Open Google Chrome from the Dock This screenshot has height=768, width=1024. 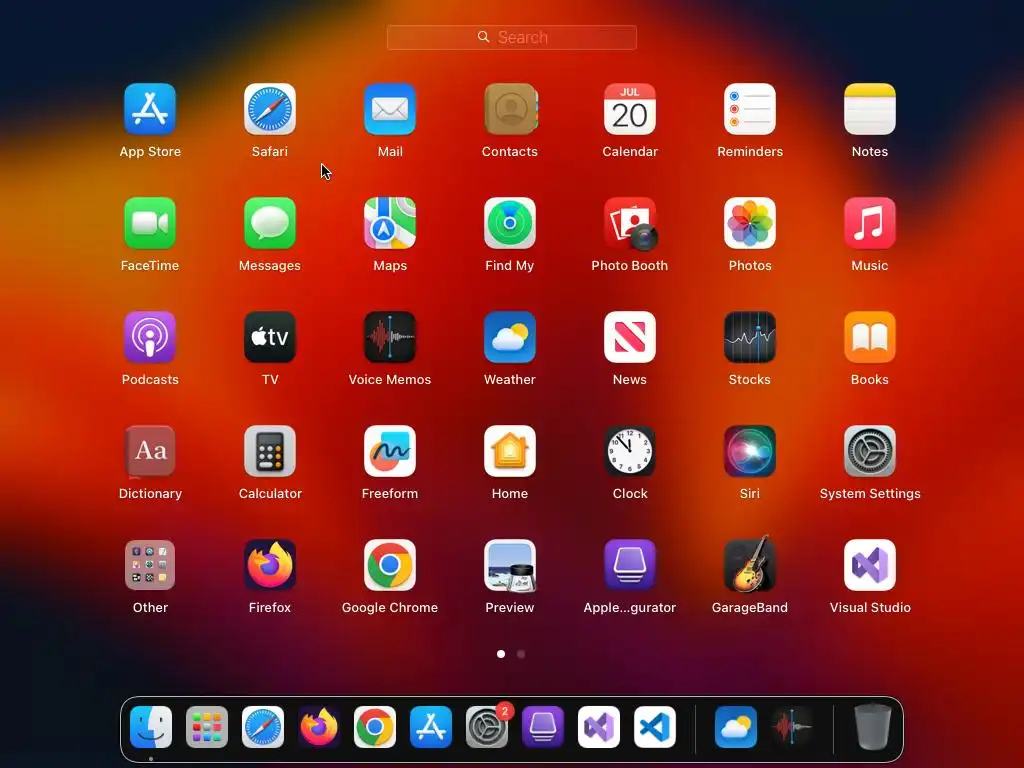click(x=375, y=727)
